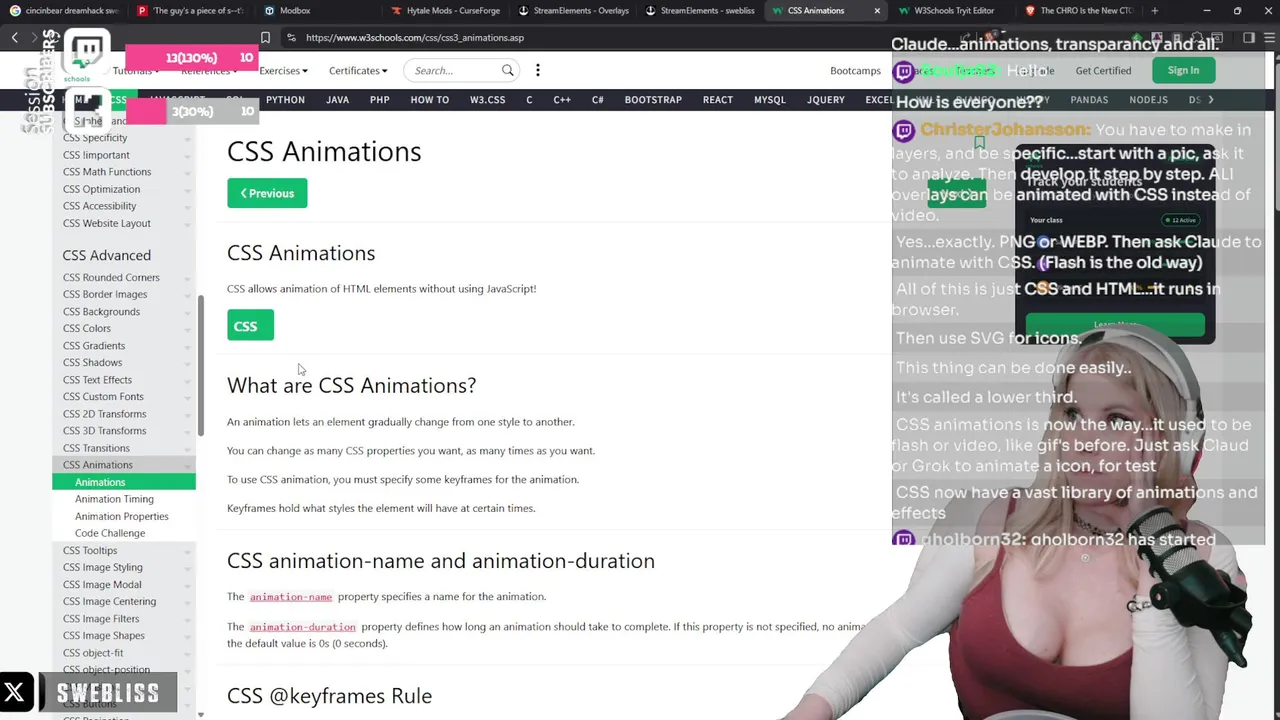This screenshot has height=720, width=1280.
Task: Open Animation Properties sub-item
Action: point(121,516)
